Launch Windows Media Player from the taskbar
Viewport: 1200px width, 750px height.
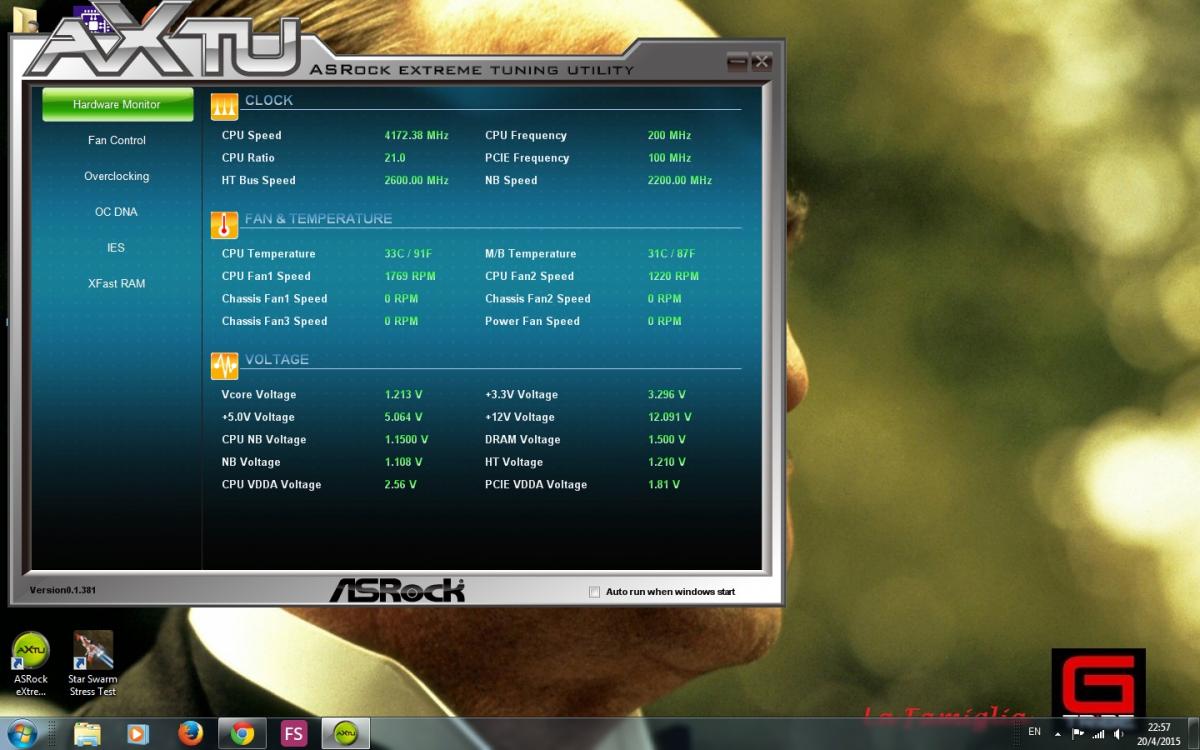138,734
